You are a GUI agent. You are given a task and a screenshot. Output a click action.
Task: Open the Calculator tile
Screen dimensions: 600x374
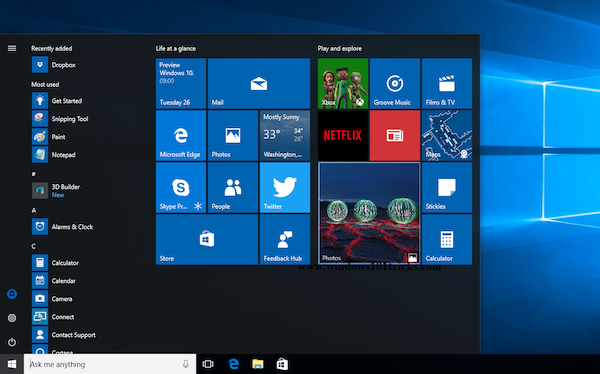click(447, 240)
